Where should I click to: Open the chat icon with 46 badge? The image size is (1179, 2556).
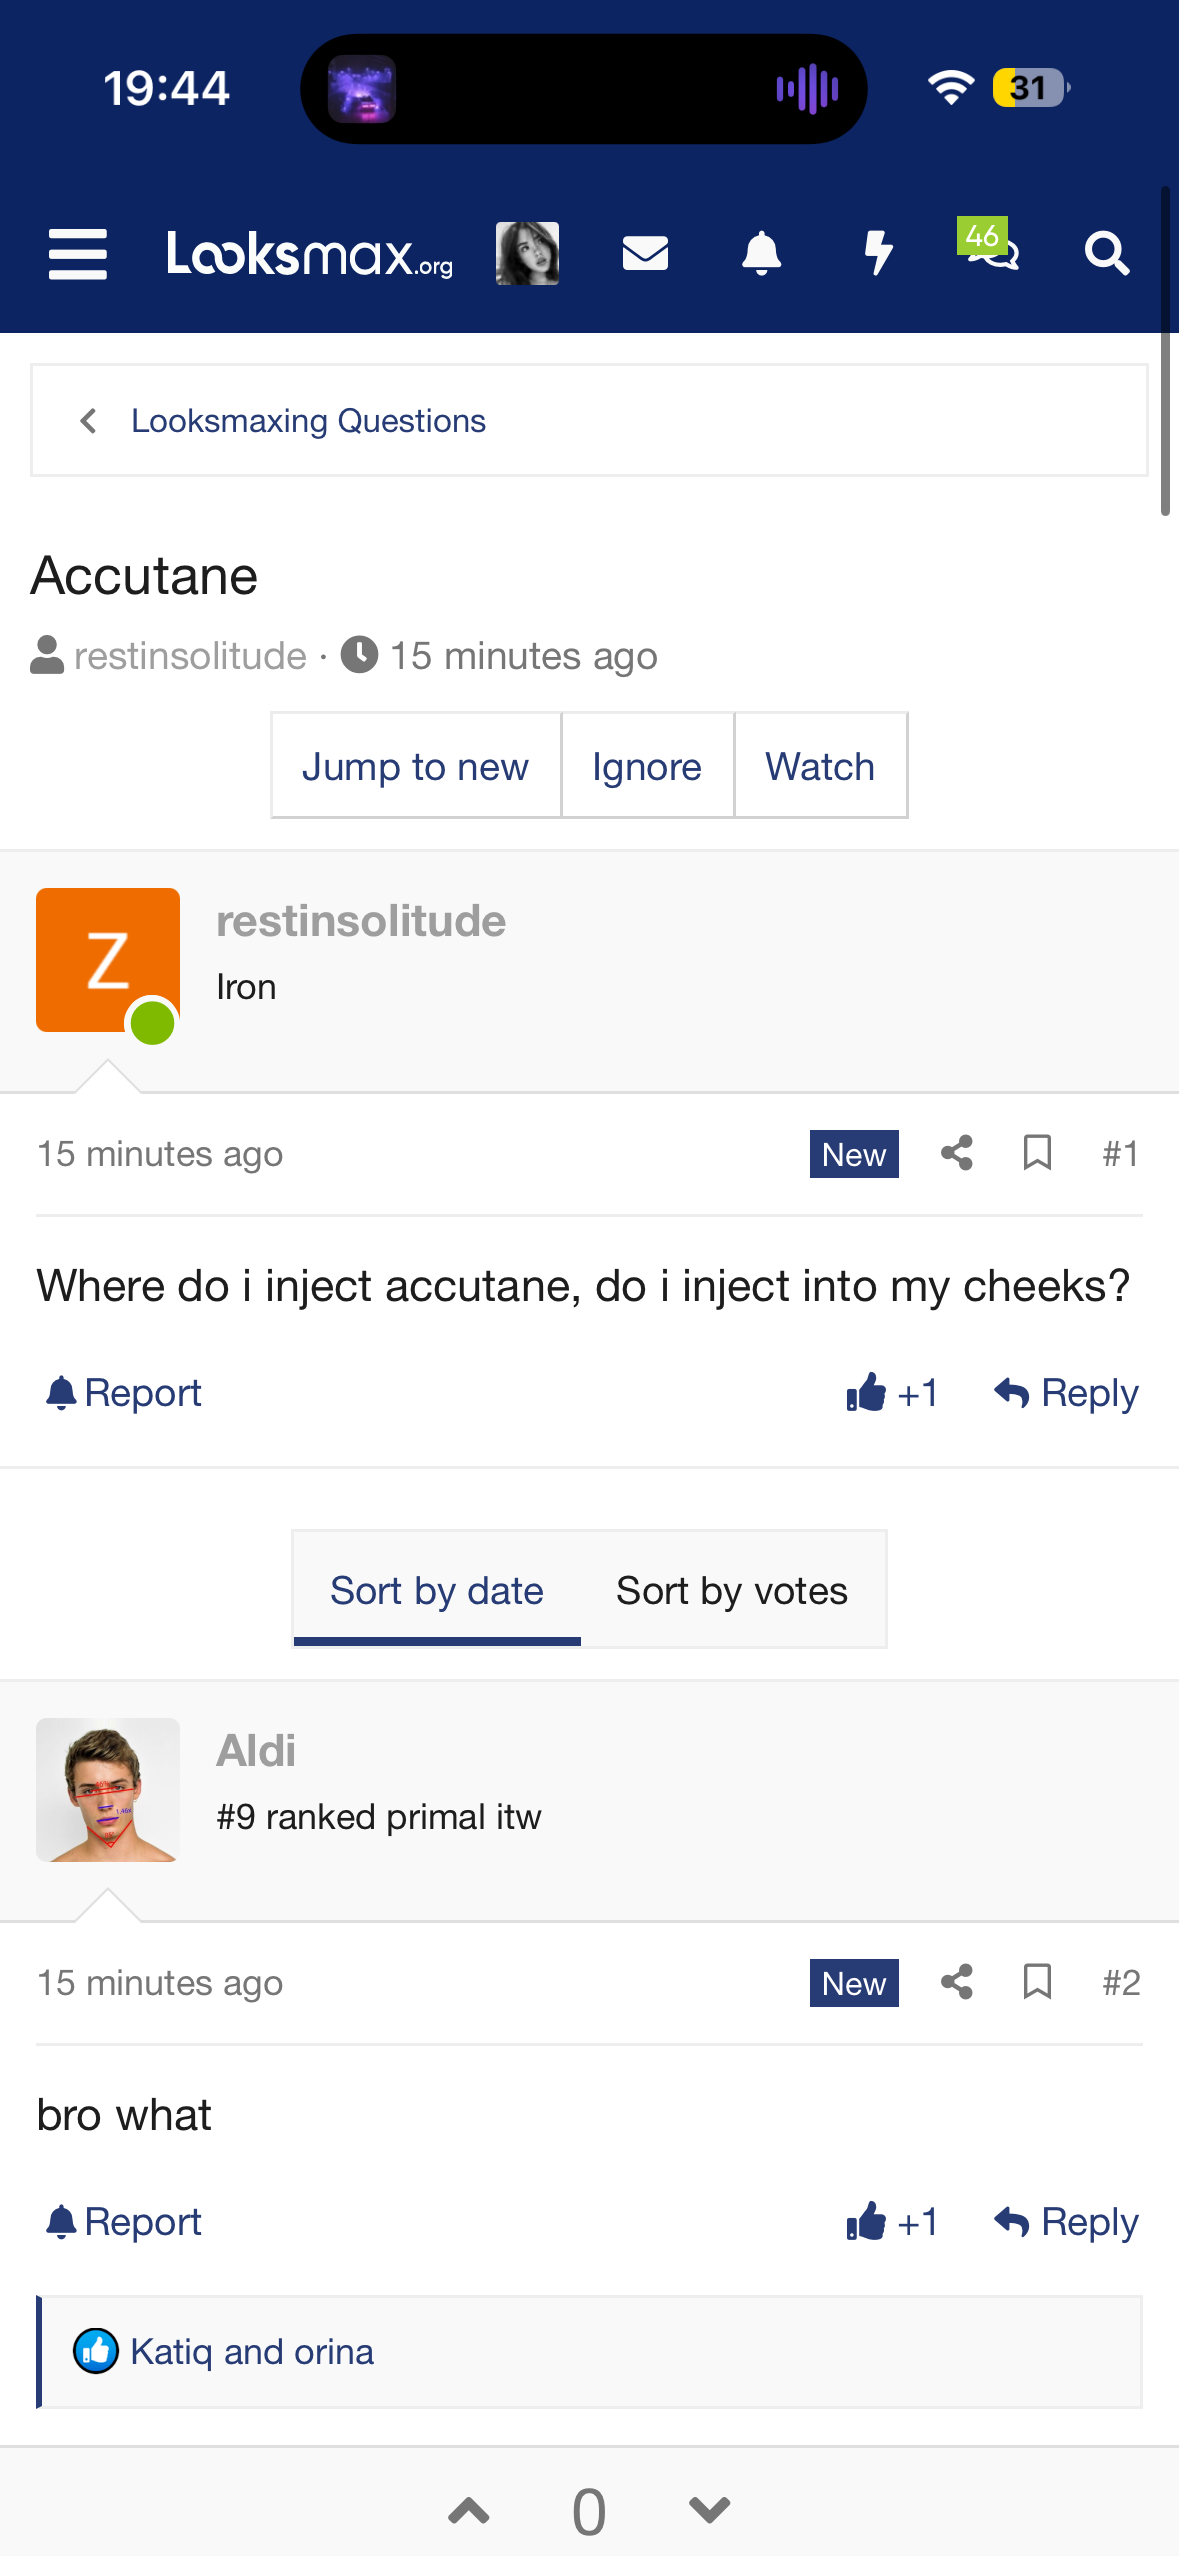tap(990, 250)
